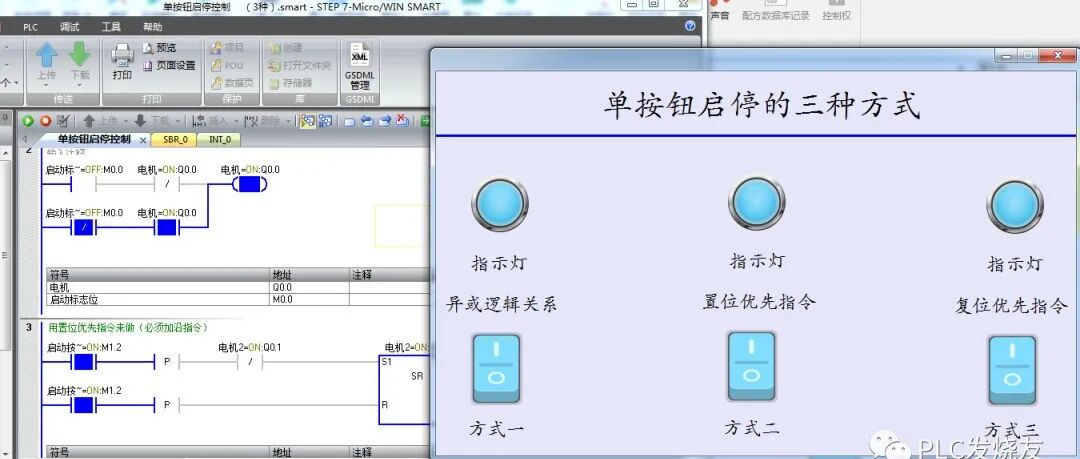Click the 异或逻辑关系 indicator lamp
Screen dimensions: 1080x459
tap(500, 204)
